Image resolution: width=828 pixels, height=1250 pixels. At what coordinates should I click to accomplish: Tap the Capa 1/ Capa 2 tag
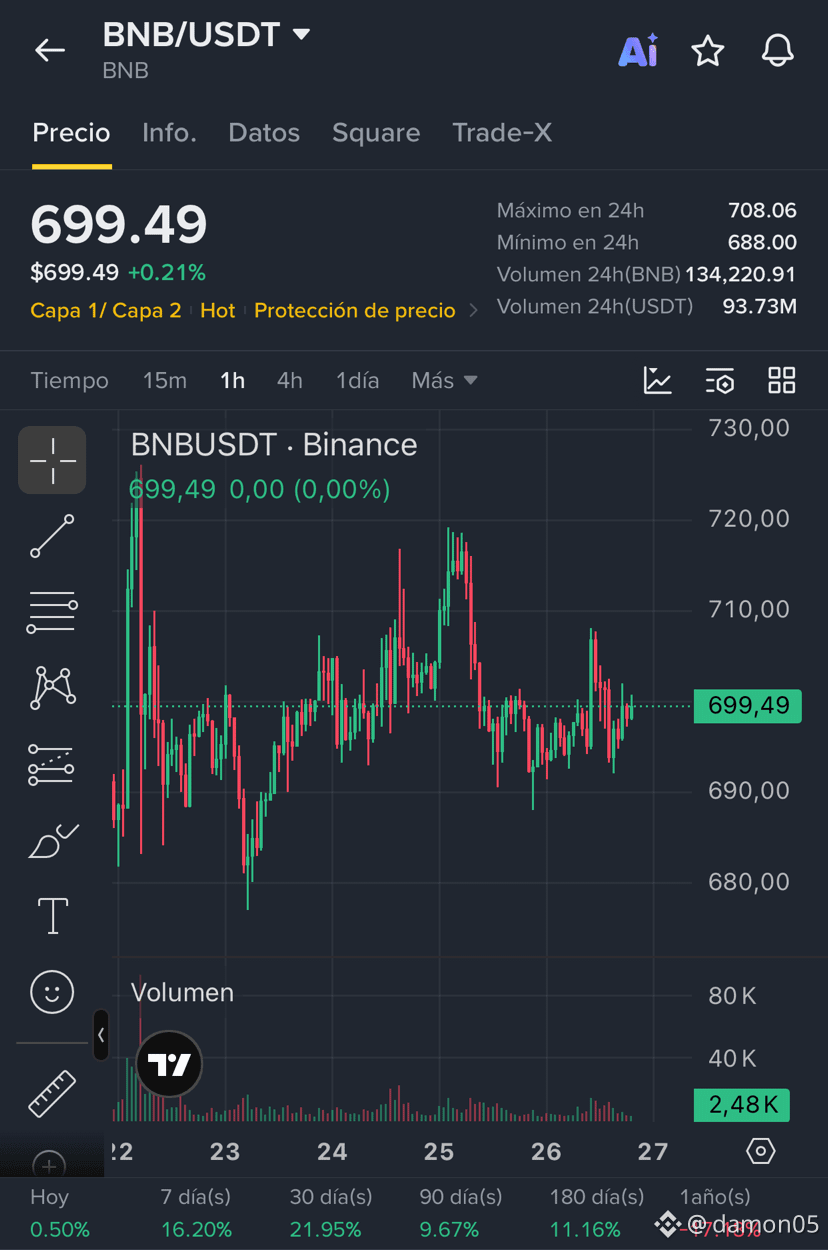106,311
